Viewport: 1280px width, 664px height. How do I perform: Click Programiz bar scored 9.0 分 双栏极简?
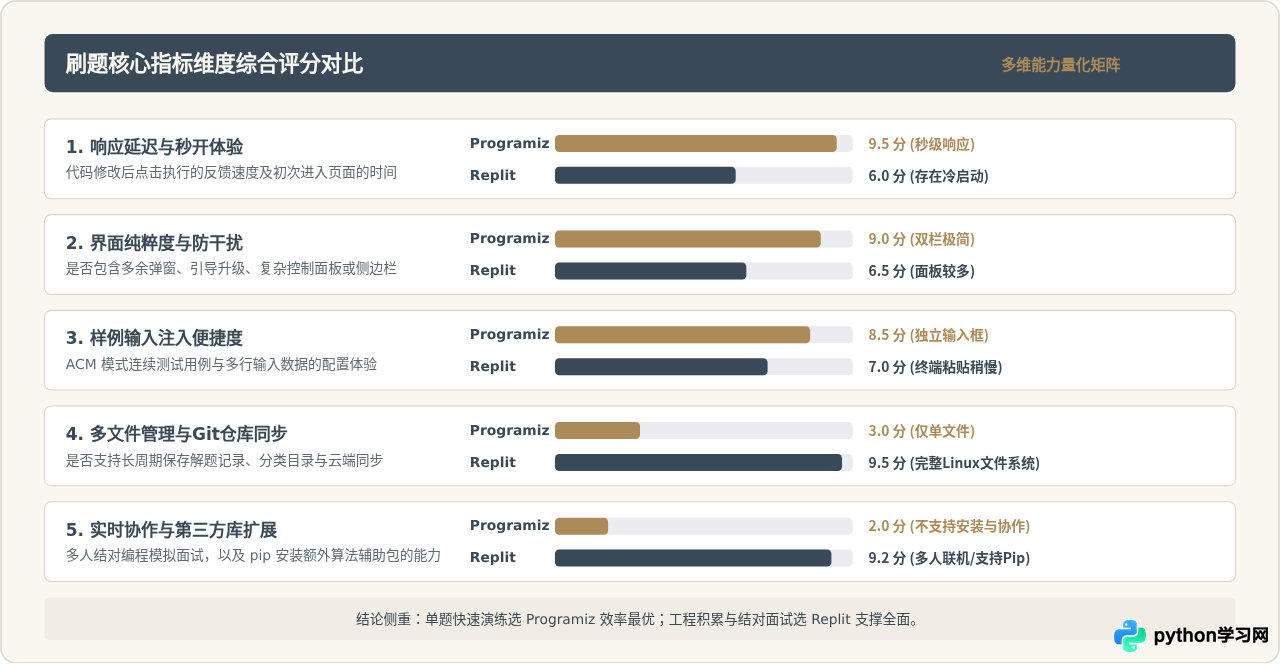(x=688, y=239)
